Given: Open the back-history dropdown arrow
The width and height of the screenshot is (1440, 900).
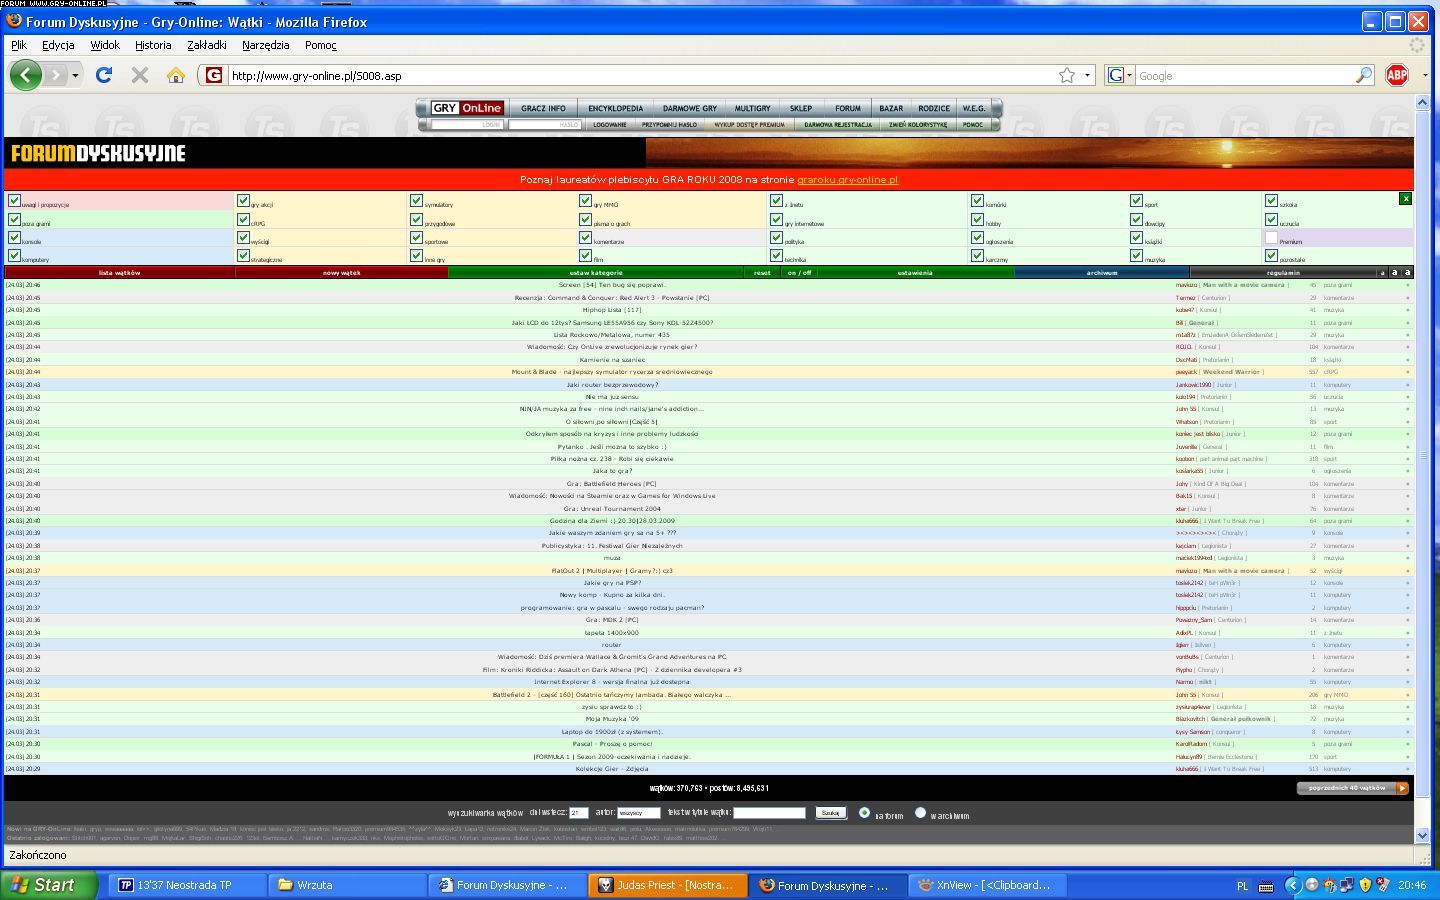Looking at the screenshot, I should tap(75, 75).
